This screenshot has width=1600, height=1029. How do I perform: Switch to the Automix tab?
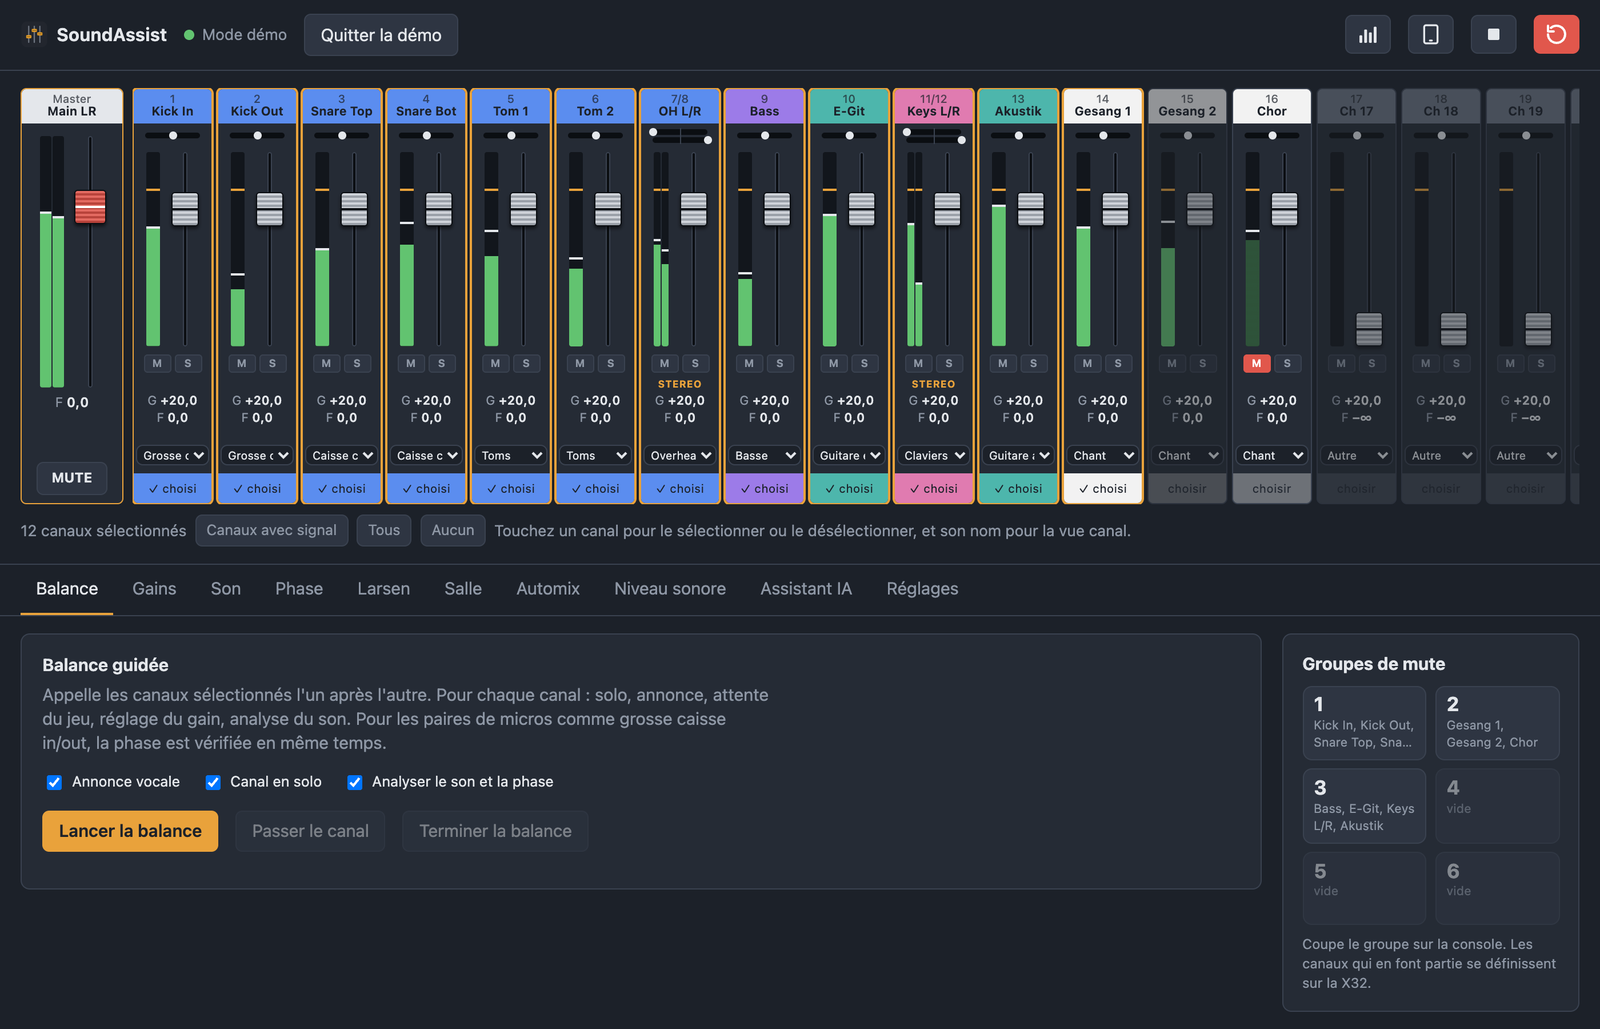click(x=548, y=589)
